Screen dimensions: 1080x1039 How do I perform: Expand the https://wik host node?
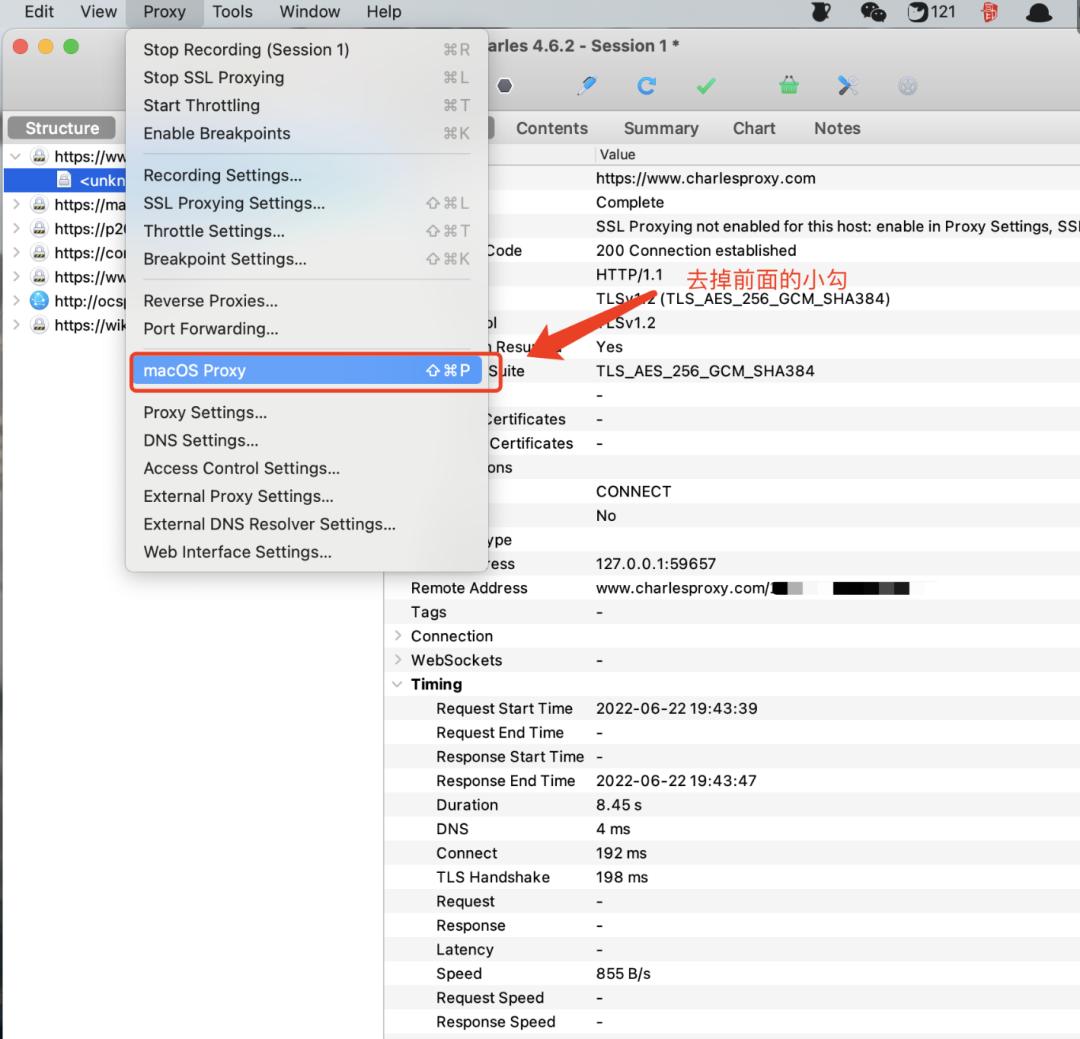16,325
